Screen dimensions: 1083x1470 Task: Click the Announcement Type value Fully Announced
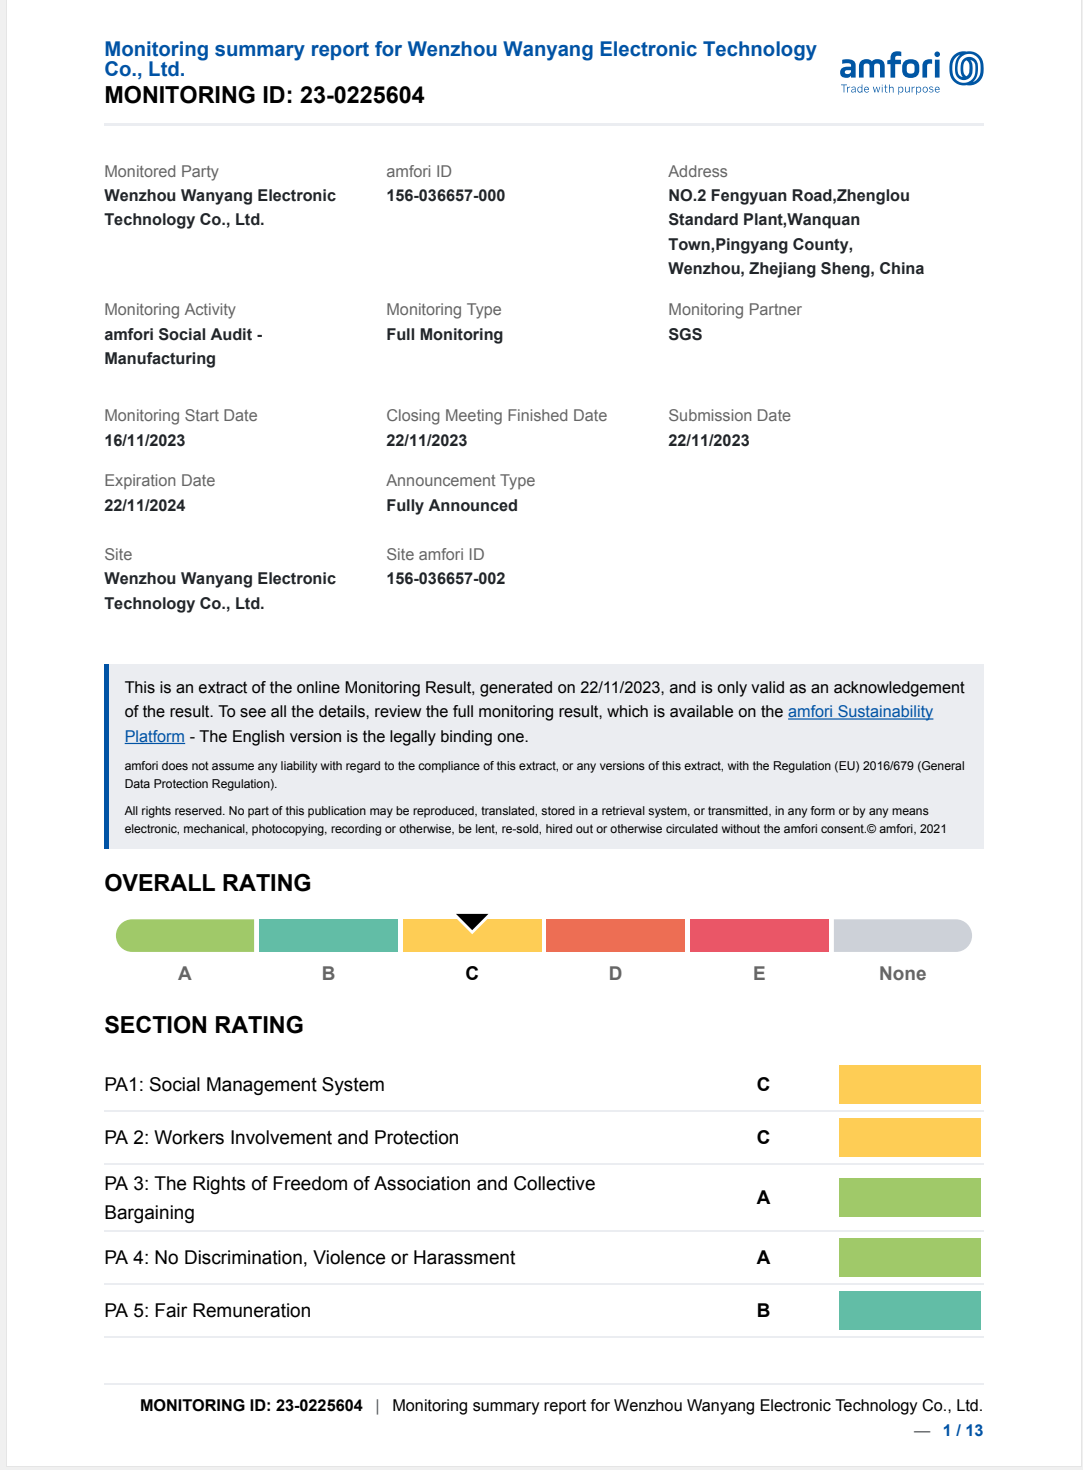point(452,506)
